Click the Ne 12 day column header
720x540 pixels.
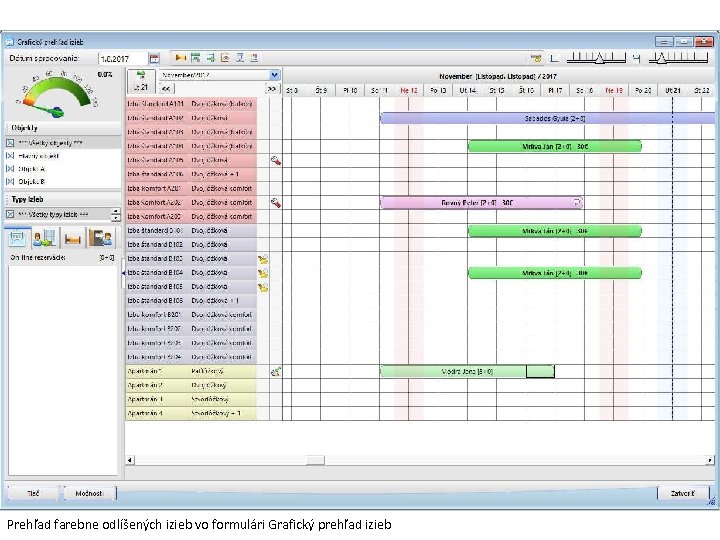click(409, 90)
